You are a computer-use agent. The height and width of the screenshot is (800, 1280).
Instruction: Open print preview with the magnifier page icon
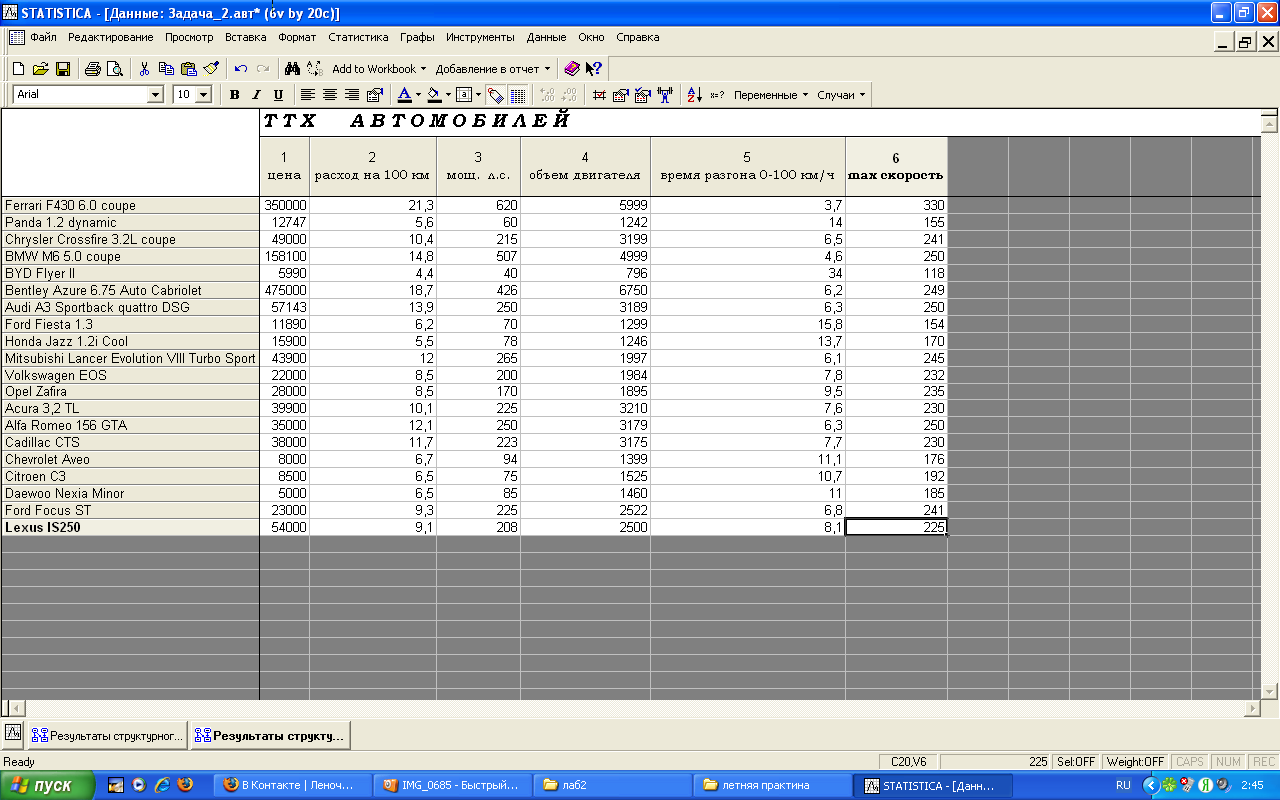click(114, 69)
